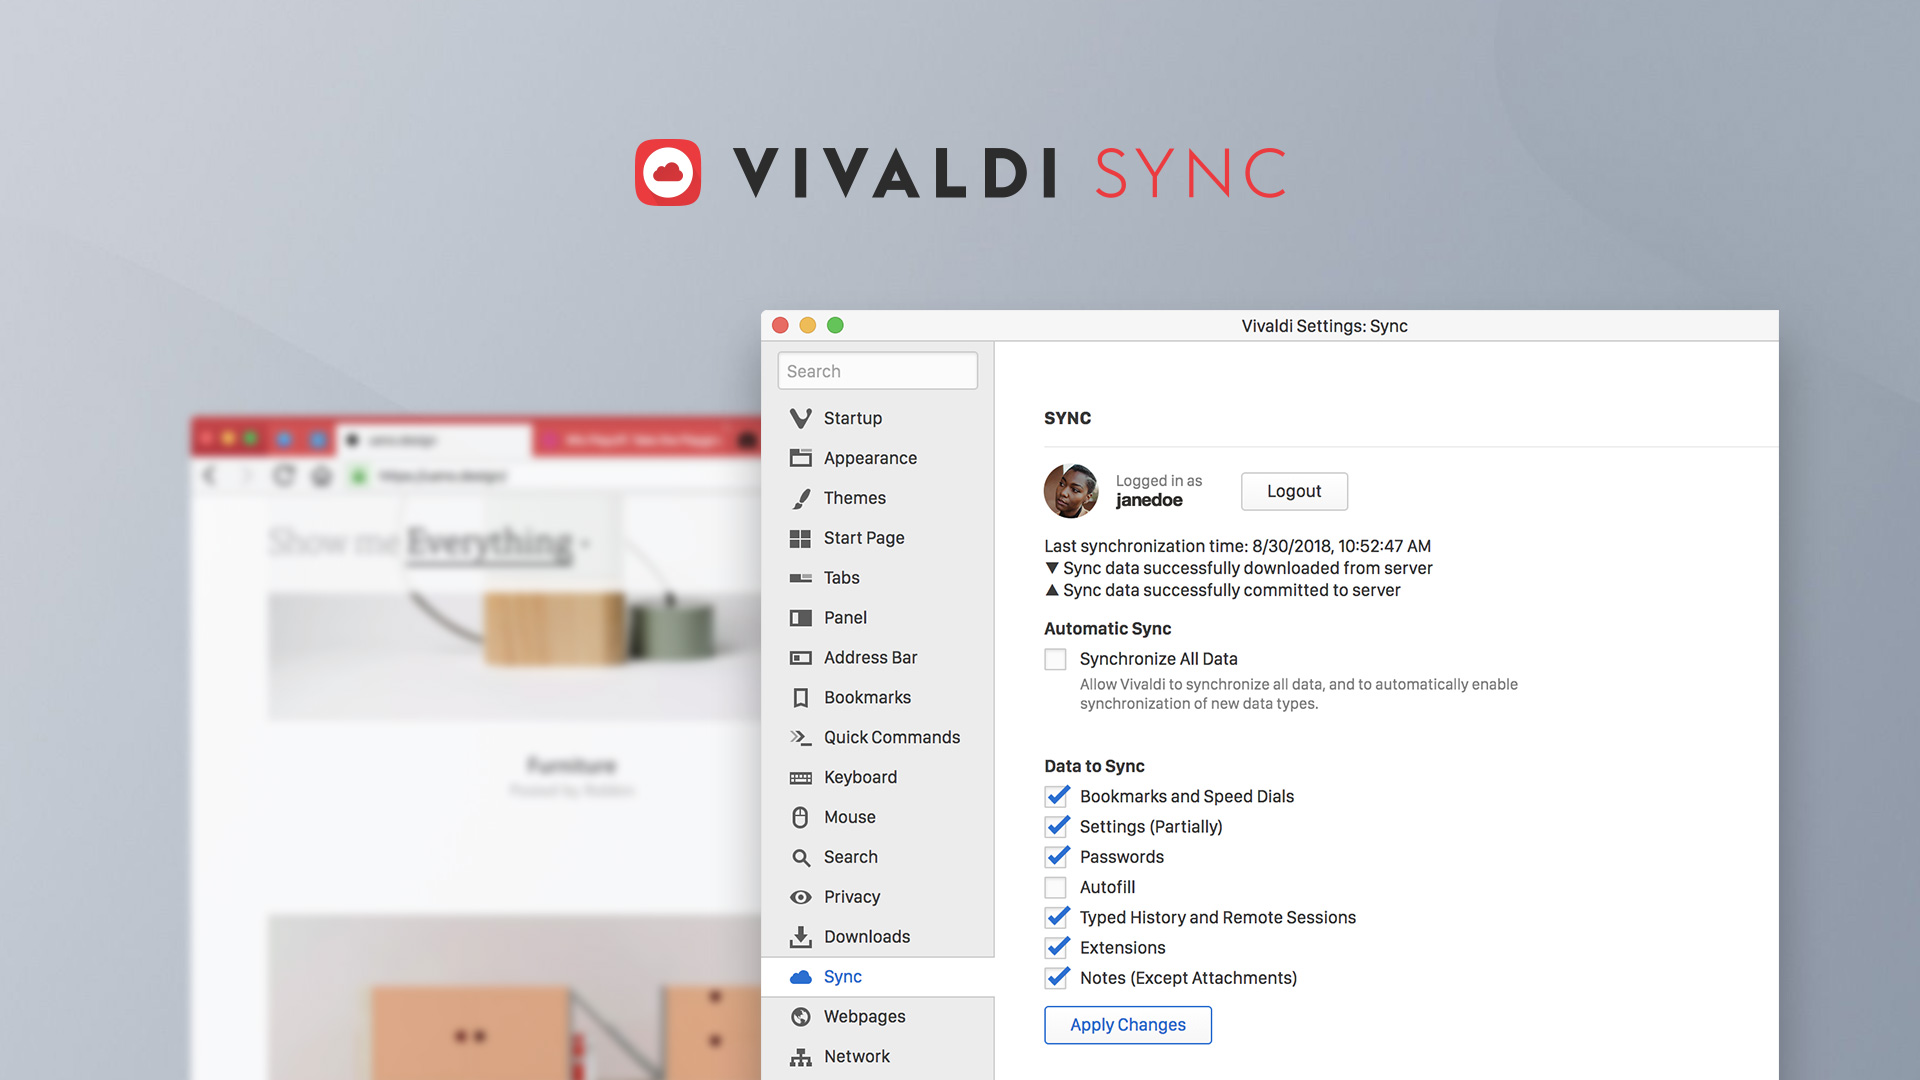Viewport: 1920px width, 1080px height.
Task: Expand the Sync data download status
Action: coord(1048,567)
